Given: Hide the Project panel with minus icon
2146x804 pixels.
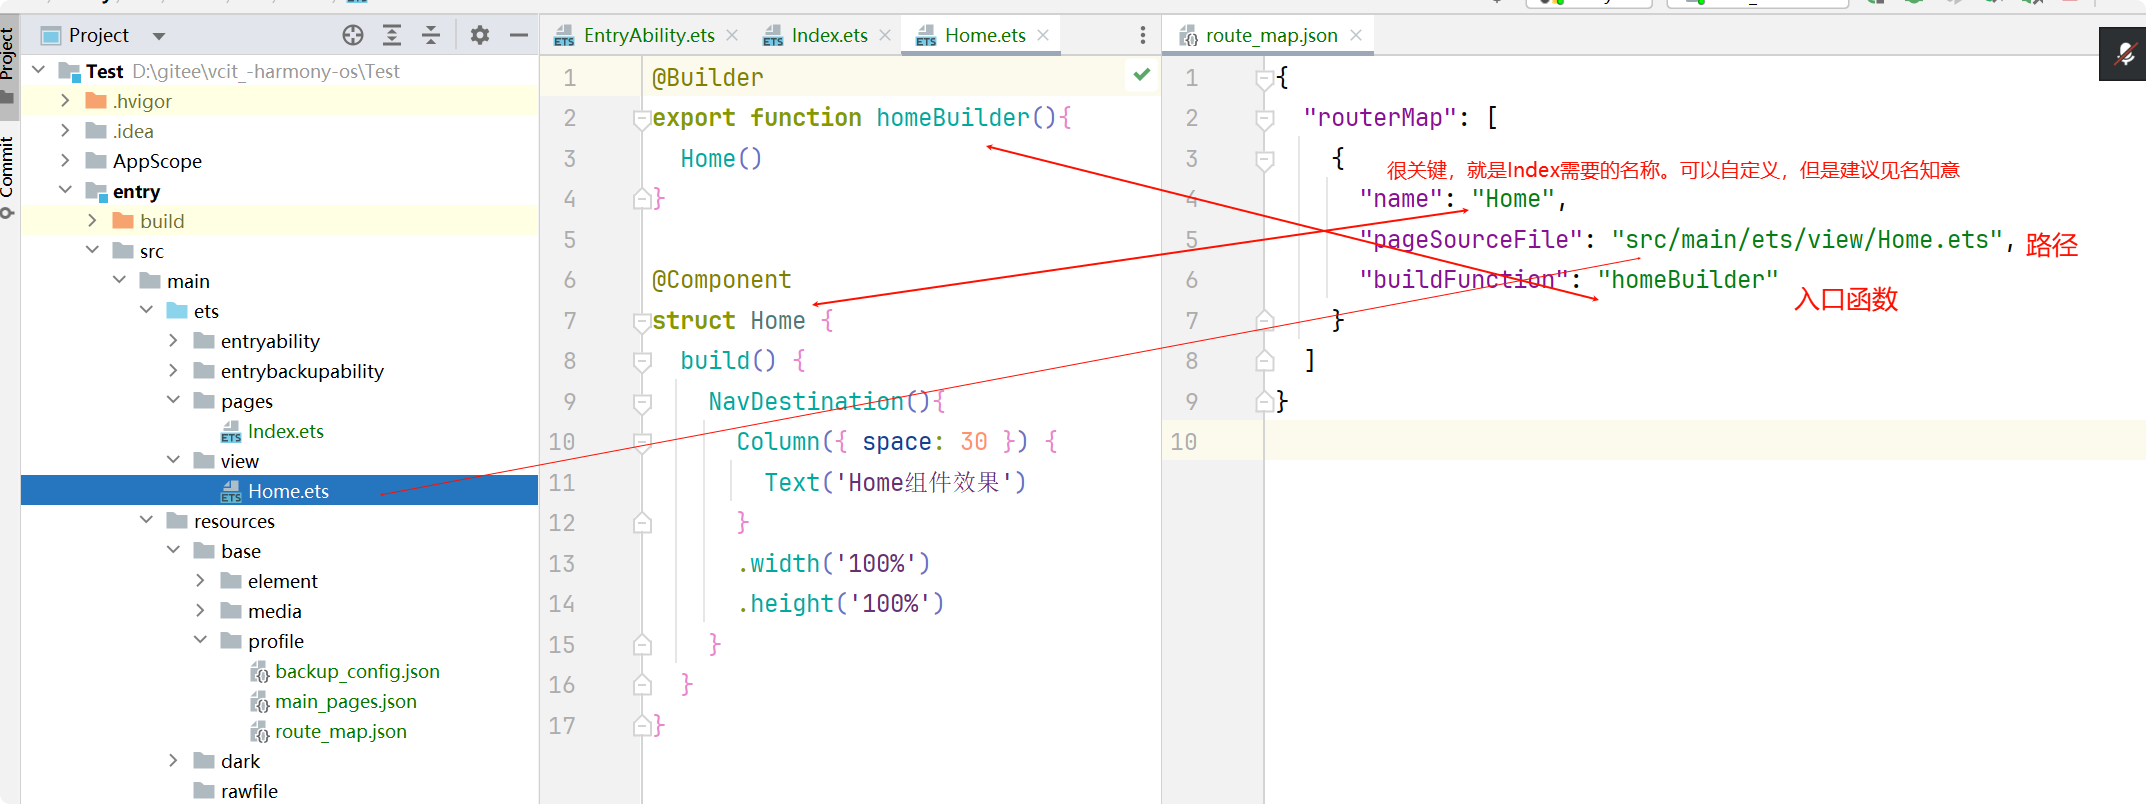Looking at the screenshot, I should coord(518,36).
